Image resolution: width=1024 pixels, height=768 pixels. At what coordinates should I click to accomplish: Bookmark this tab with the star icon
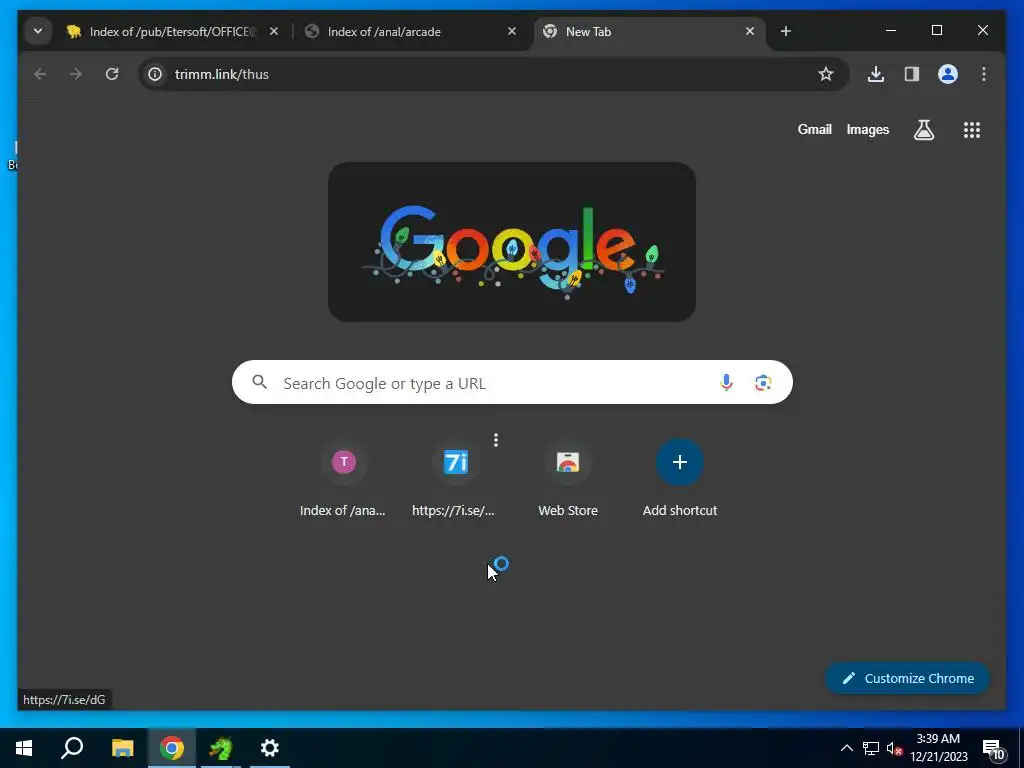tap(825, 74)
